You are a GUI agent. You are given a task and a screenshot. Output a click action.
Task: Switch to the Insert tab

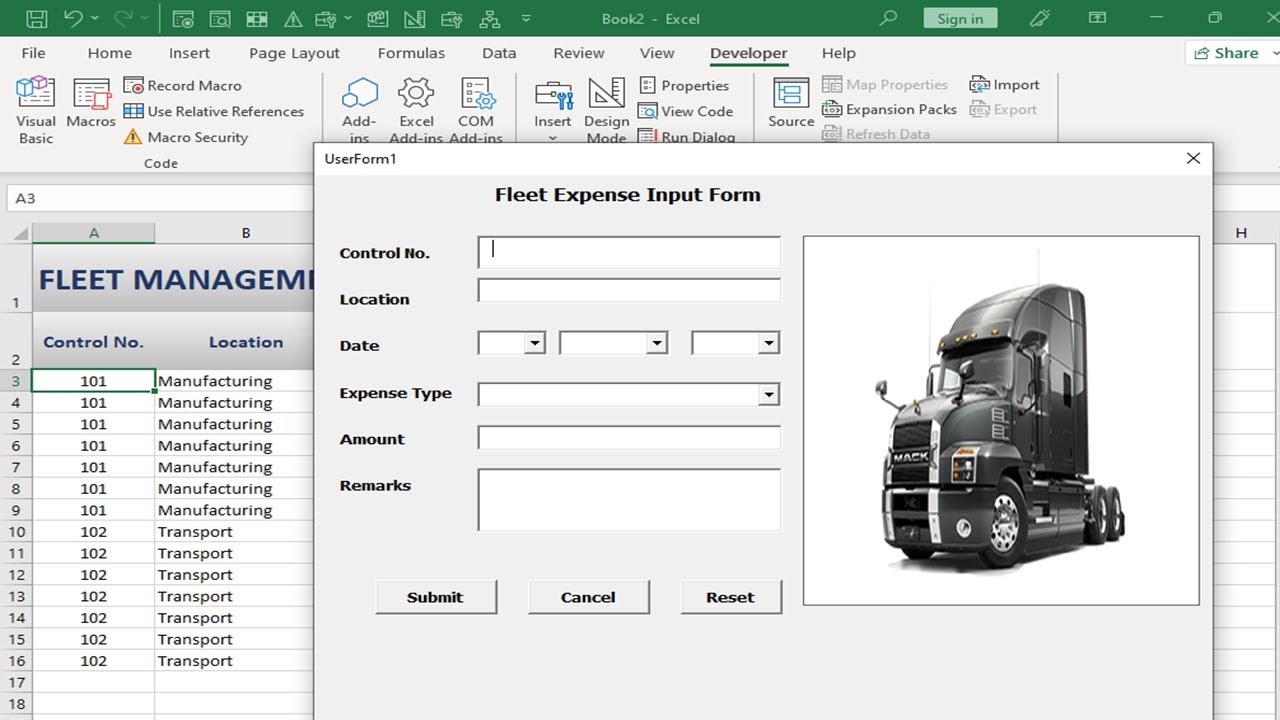point(189,53)
